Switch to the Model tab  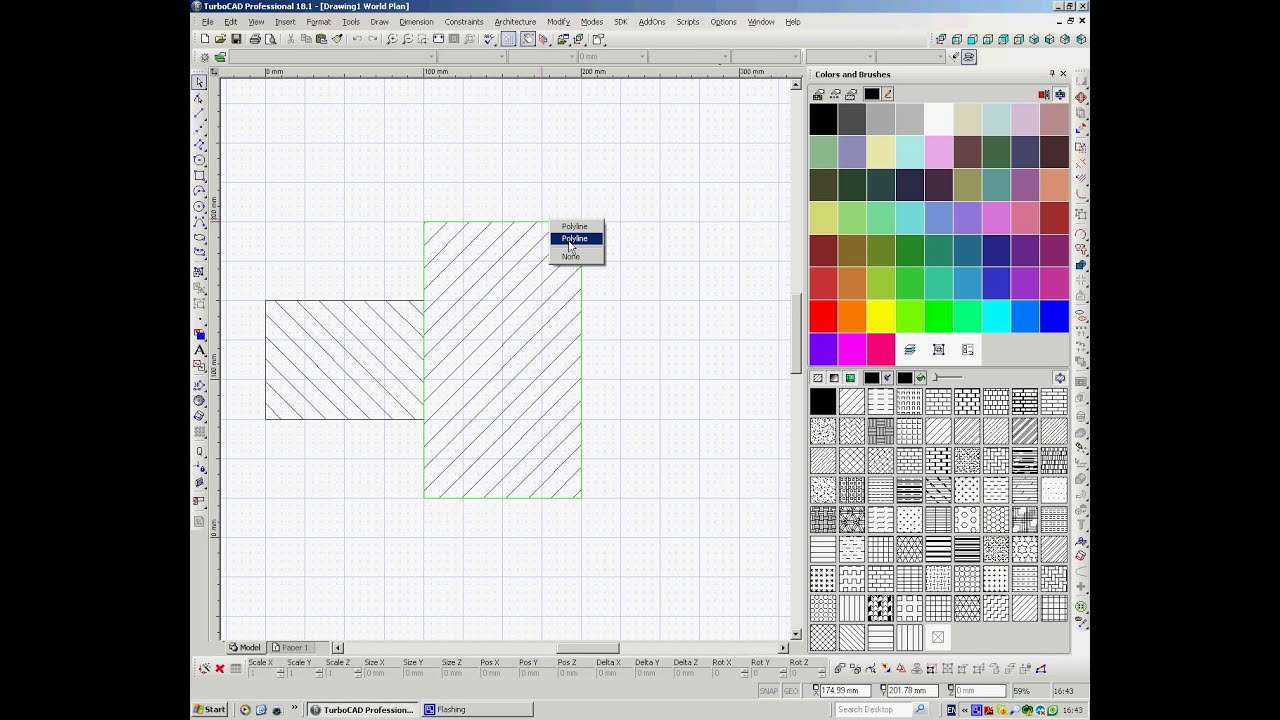245,647
